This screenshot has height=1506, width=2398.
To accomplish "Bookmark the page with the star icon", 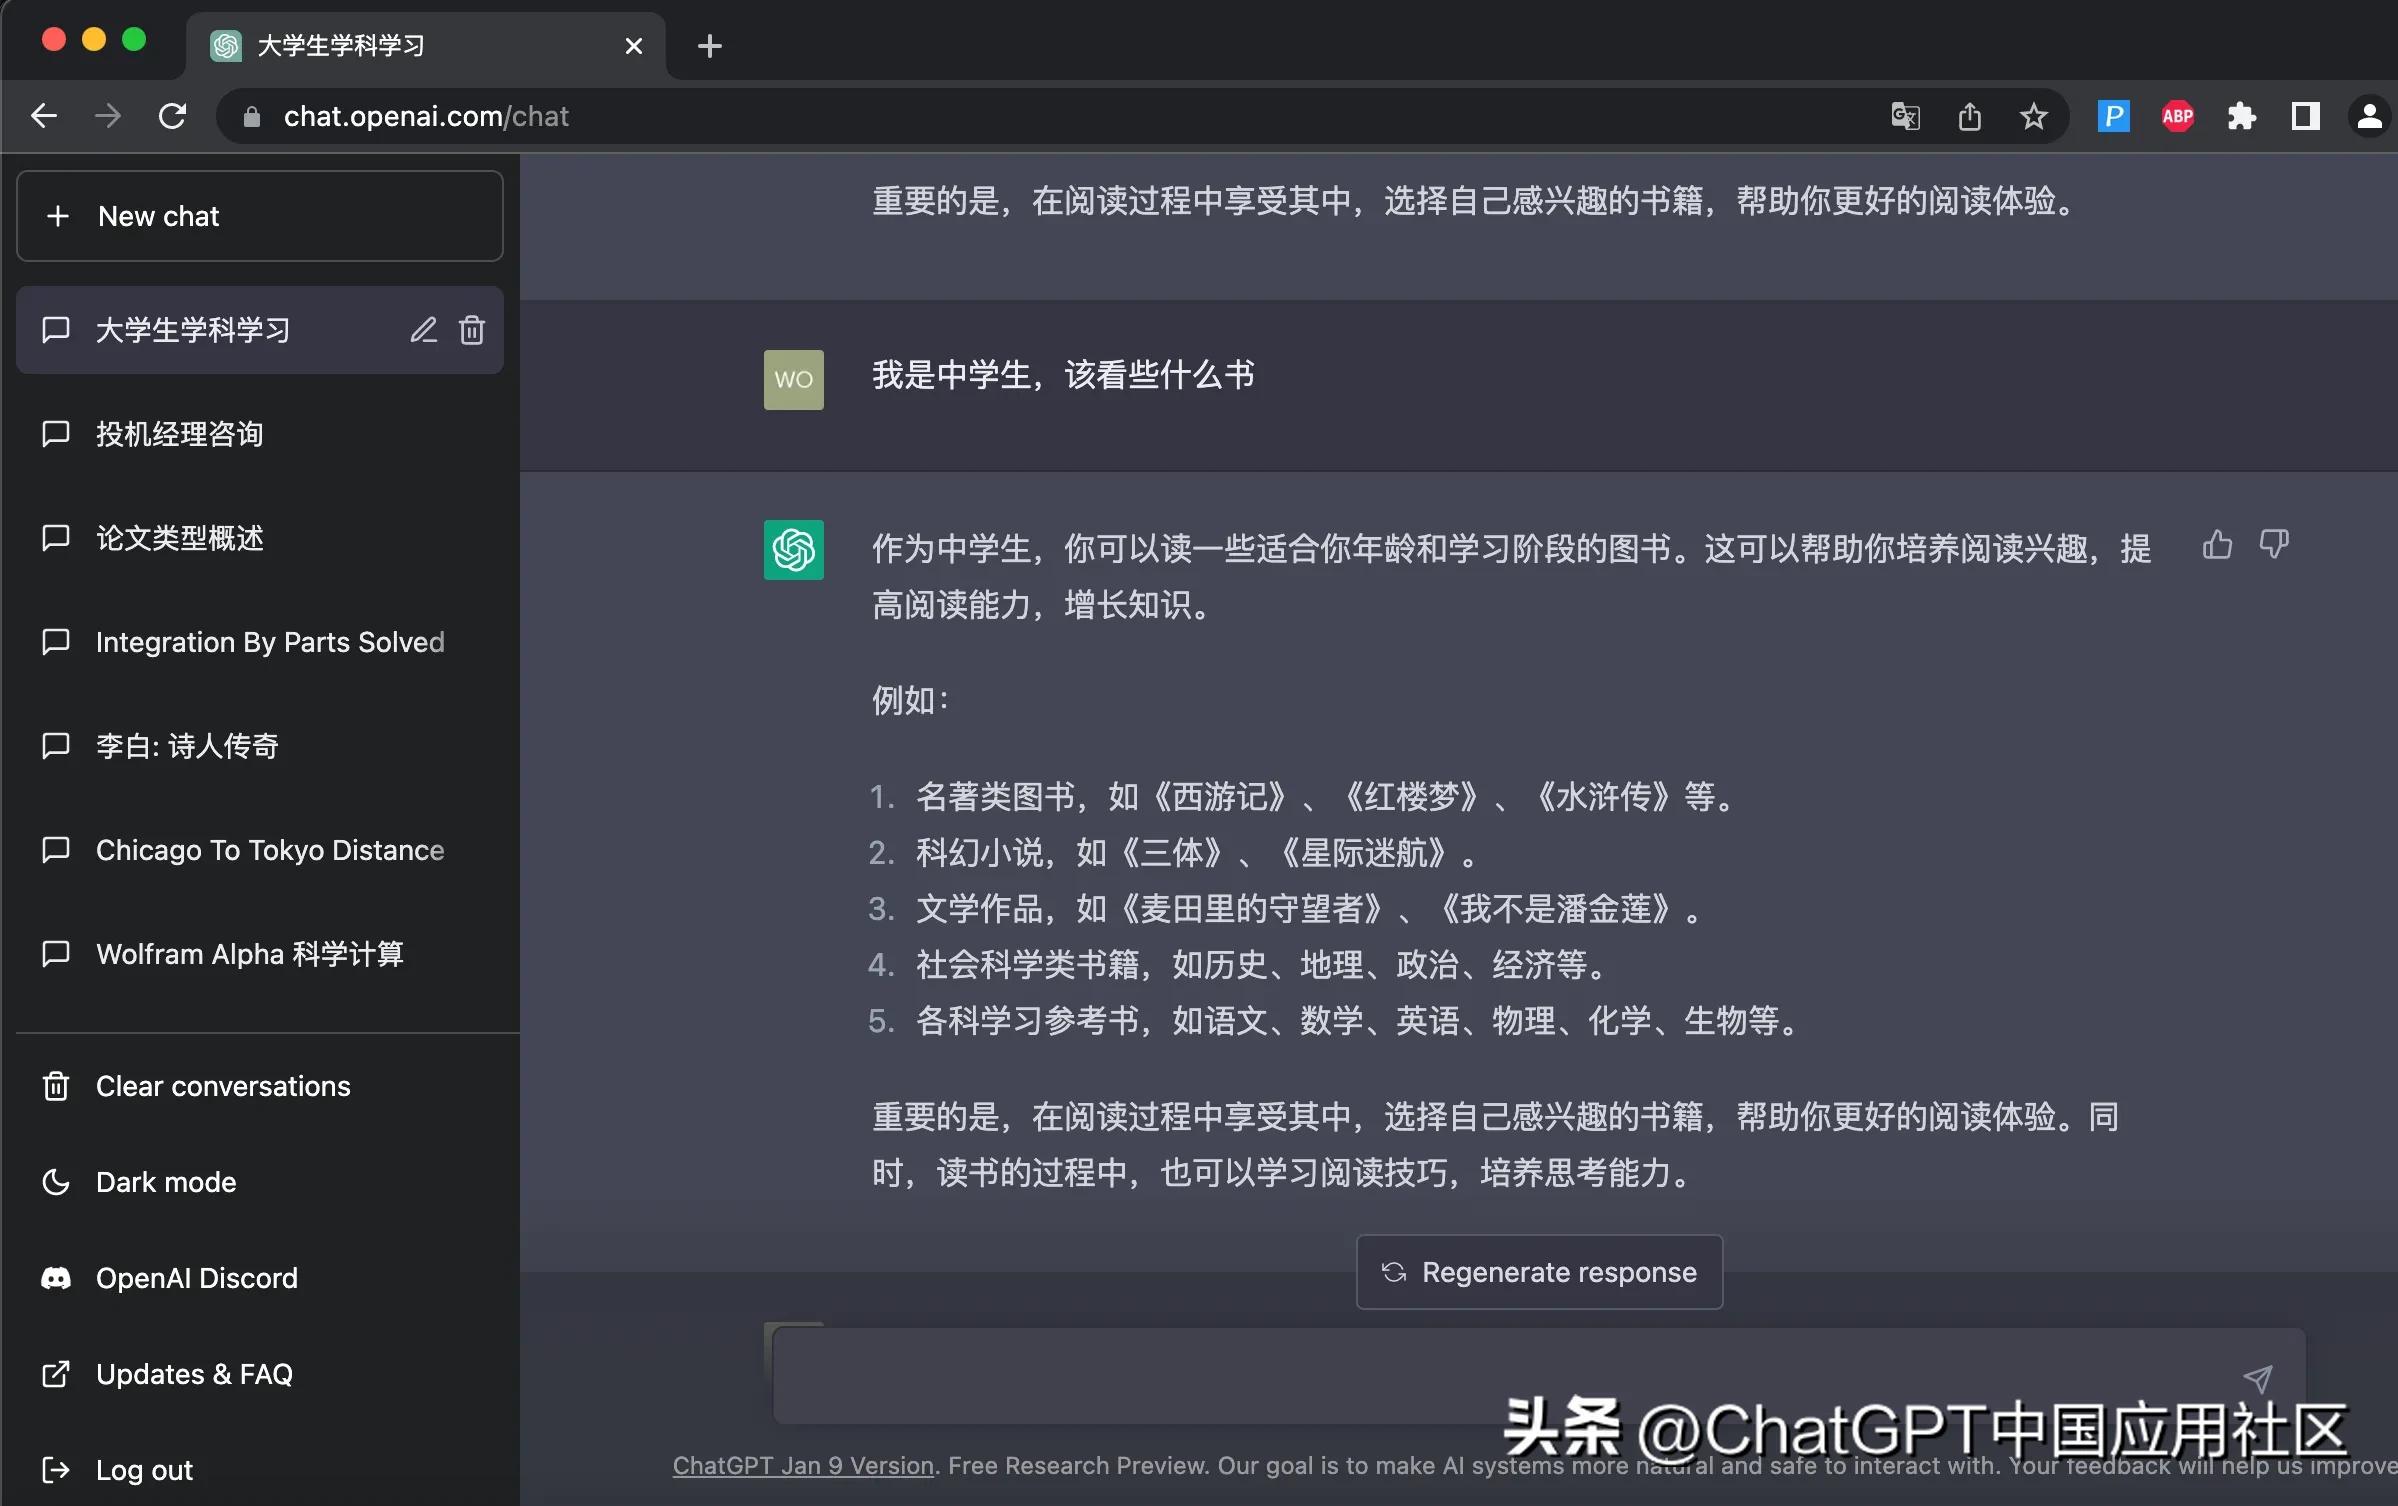I will (x=2033, y=115).
